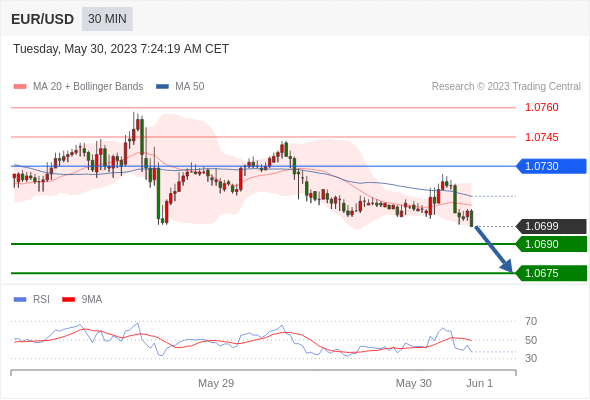
Task: Click the pink MA 20 legend swatch
Action: click(20, 87)
